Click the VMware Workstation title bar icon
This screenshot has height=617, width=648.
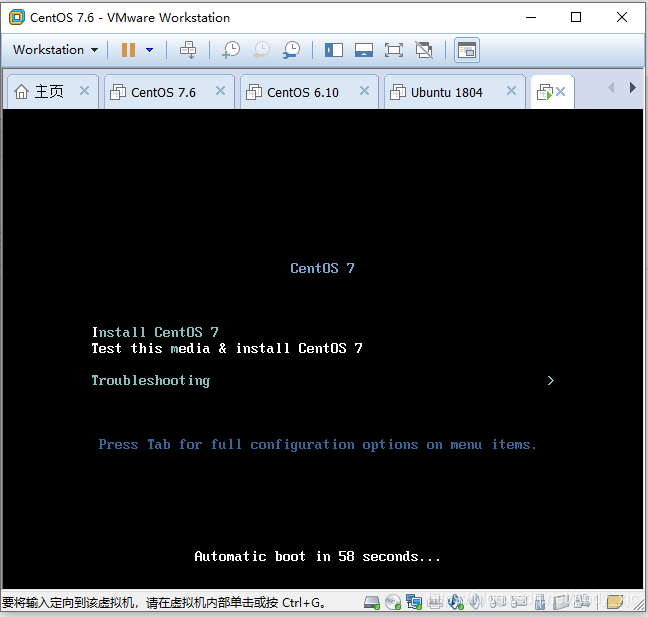[x=17, y=17]
